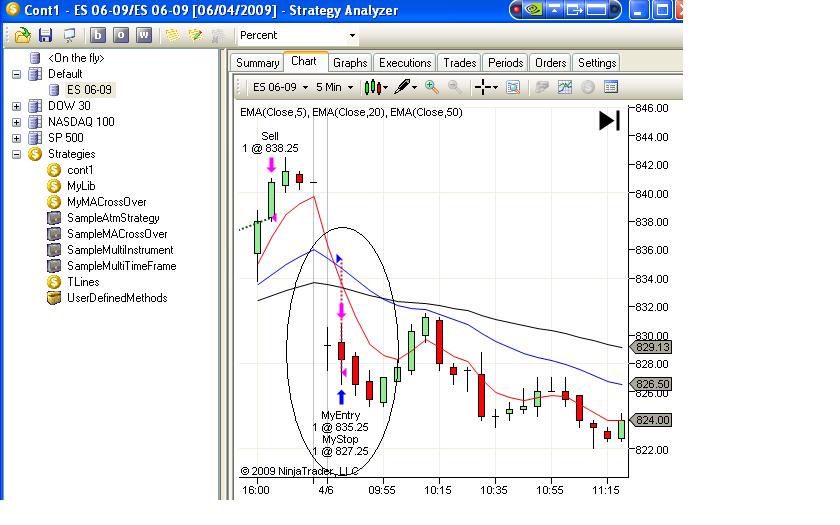840x525 pixels.
Task: Collapse the Default instrument list
Action: coord(17,74)
